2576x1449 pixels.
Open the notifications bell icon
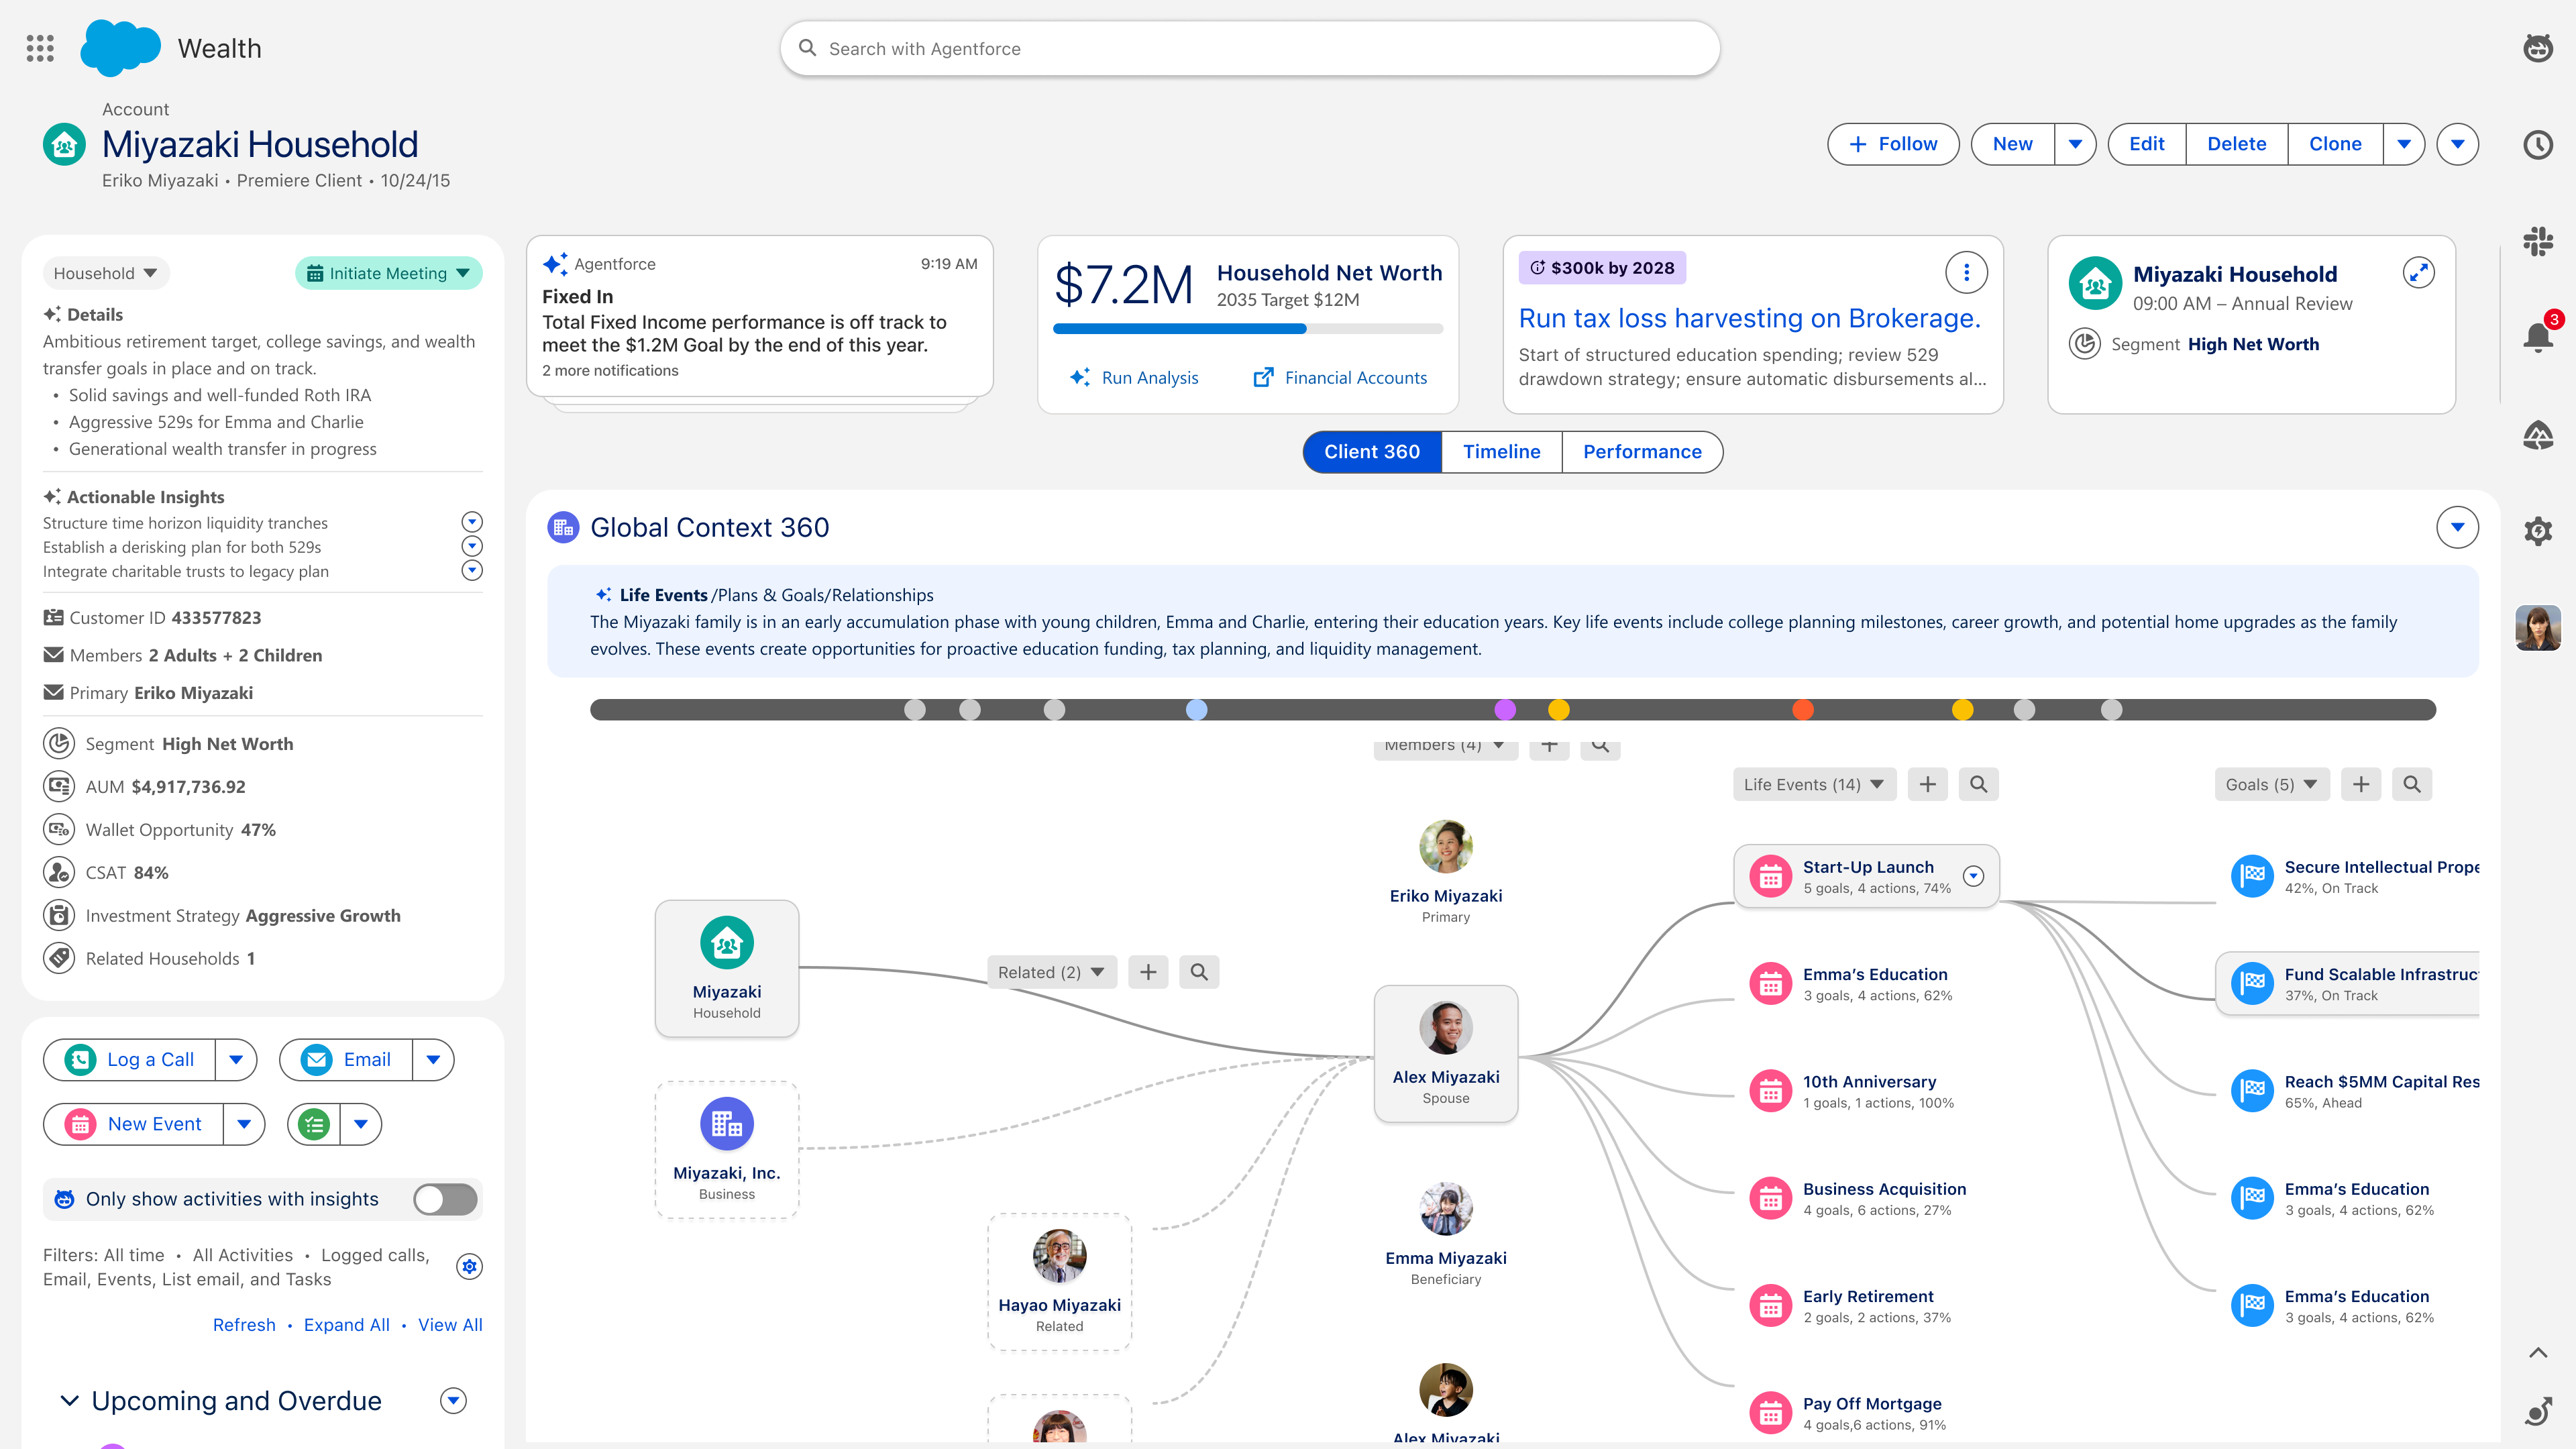click(2538, 337)
